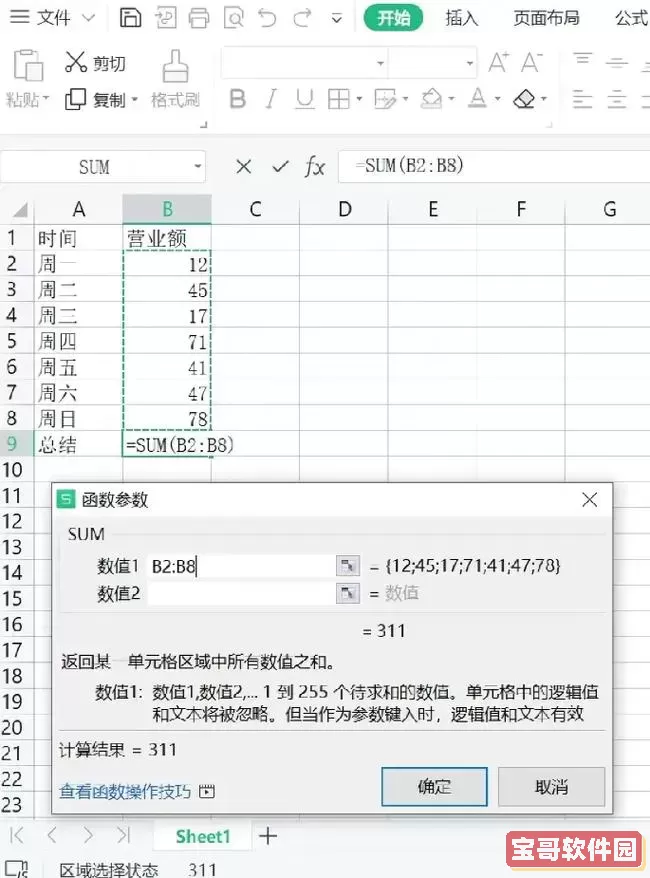Decrease font size with A- icon
Screen dimensions: 650x878
click(x=531, y=62)
